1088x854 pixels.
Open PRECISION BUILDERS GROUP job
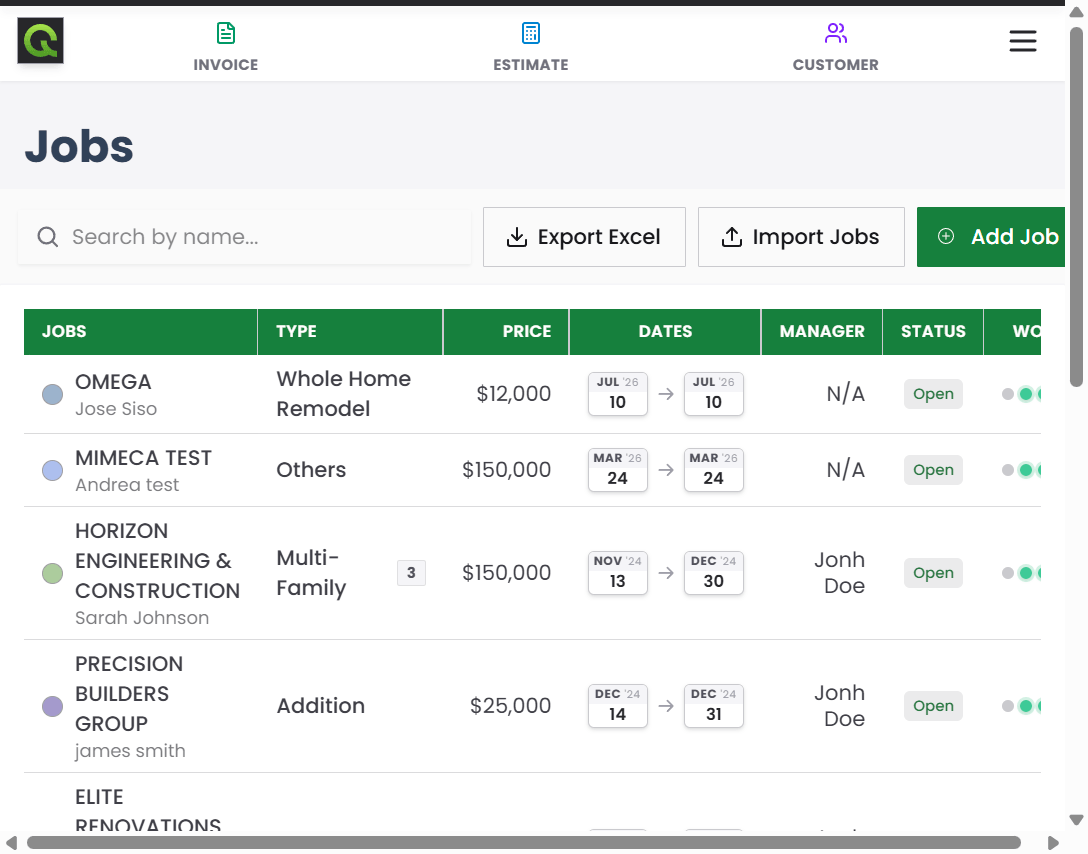[129, 694]
